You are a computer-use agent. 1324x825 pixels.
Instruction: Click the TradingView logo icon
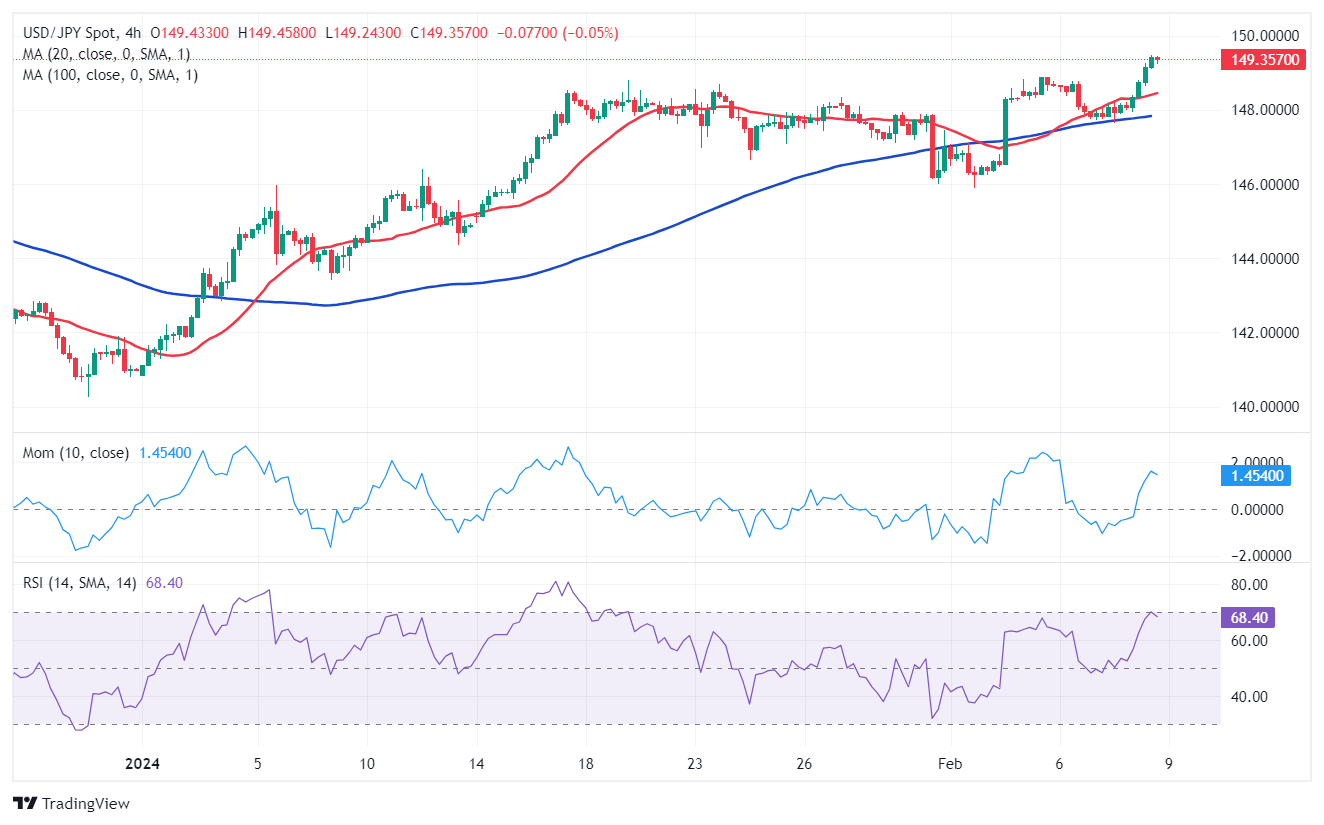pyautogui.click(x=25, y=803)
